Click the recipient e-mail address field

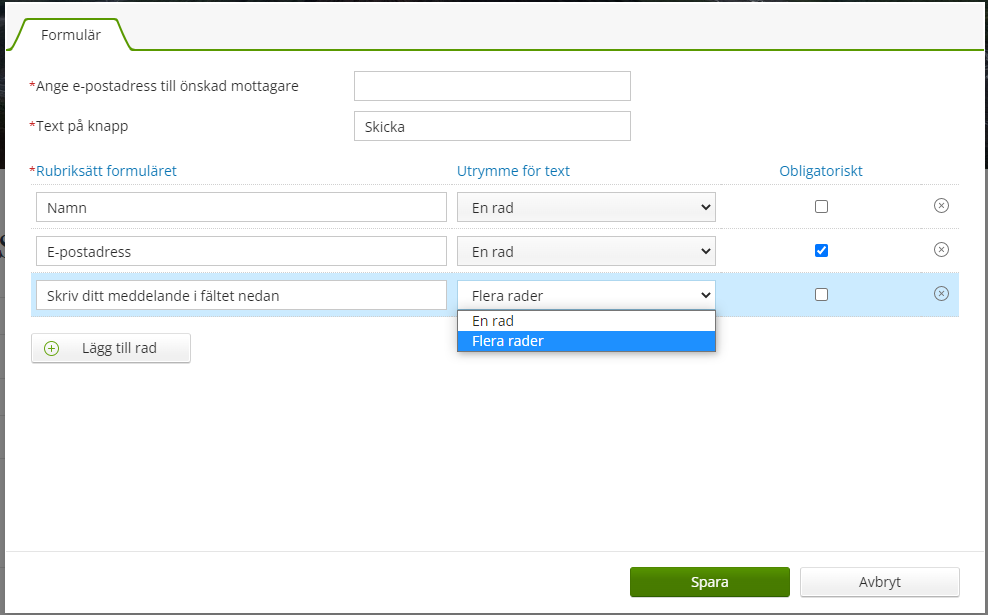click(x=492, y=86)
